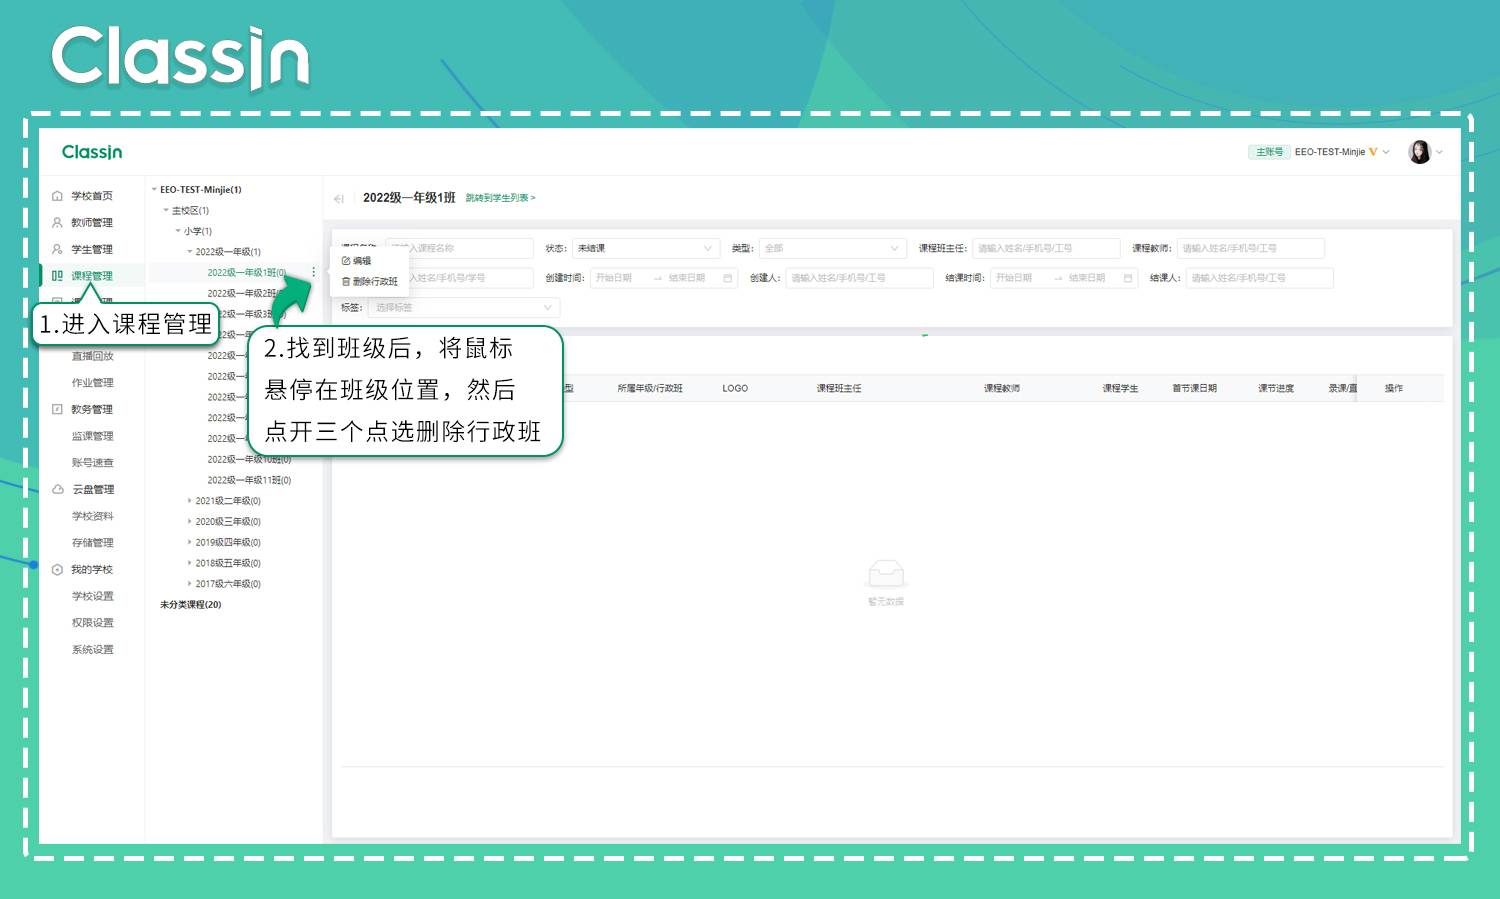Click the 学生管理 person icon
The width and height of the screenshot is (1500, 899).
pos(57,249)
